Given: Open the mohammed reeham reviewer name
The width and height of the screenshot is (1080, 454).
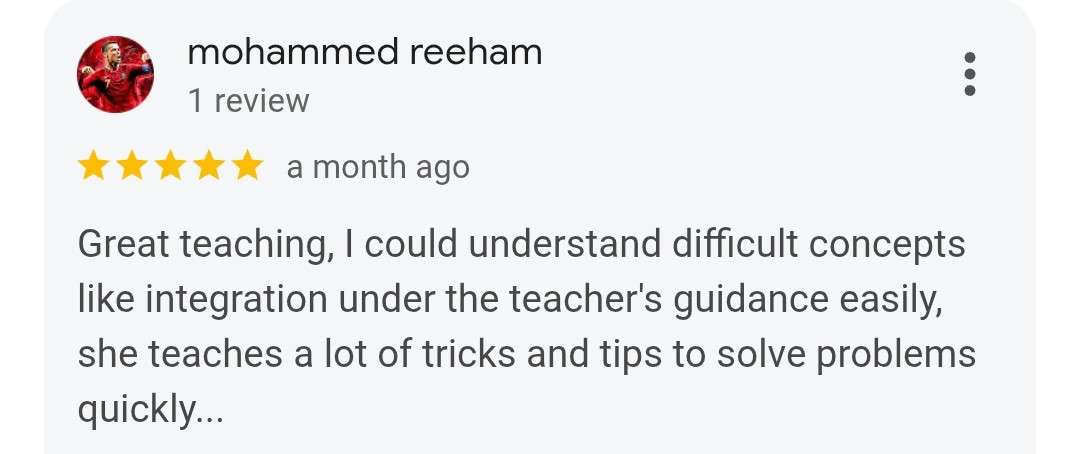Looking at the screenshot, I should pos(364,52).
